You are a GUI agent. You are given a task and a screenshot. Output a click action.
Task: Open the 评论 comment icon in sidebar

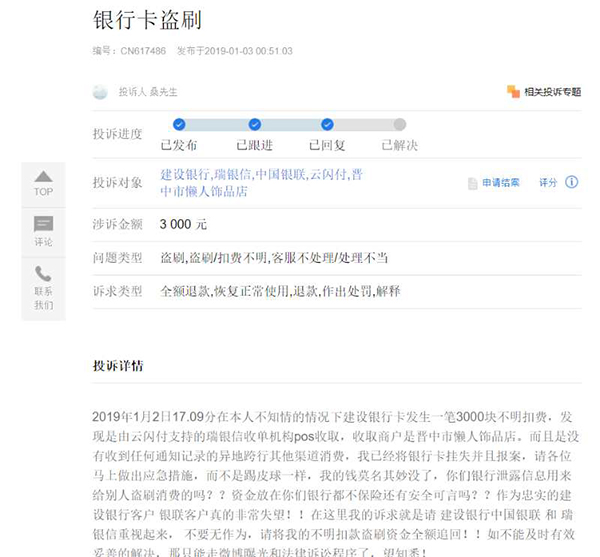[44, 224]
